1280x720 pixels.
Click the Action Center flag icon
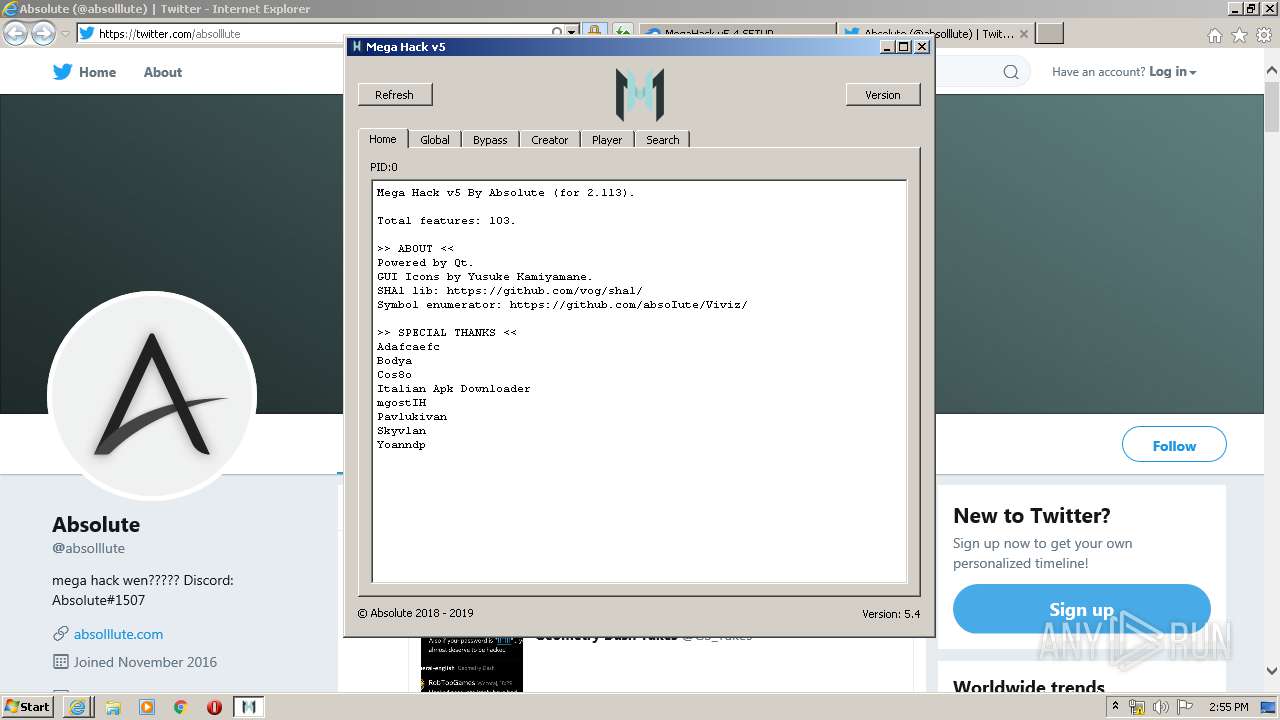(x=1185, y=707)
